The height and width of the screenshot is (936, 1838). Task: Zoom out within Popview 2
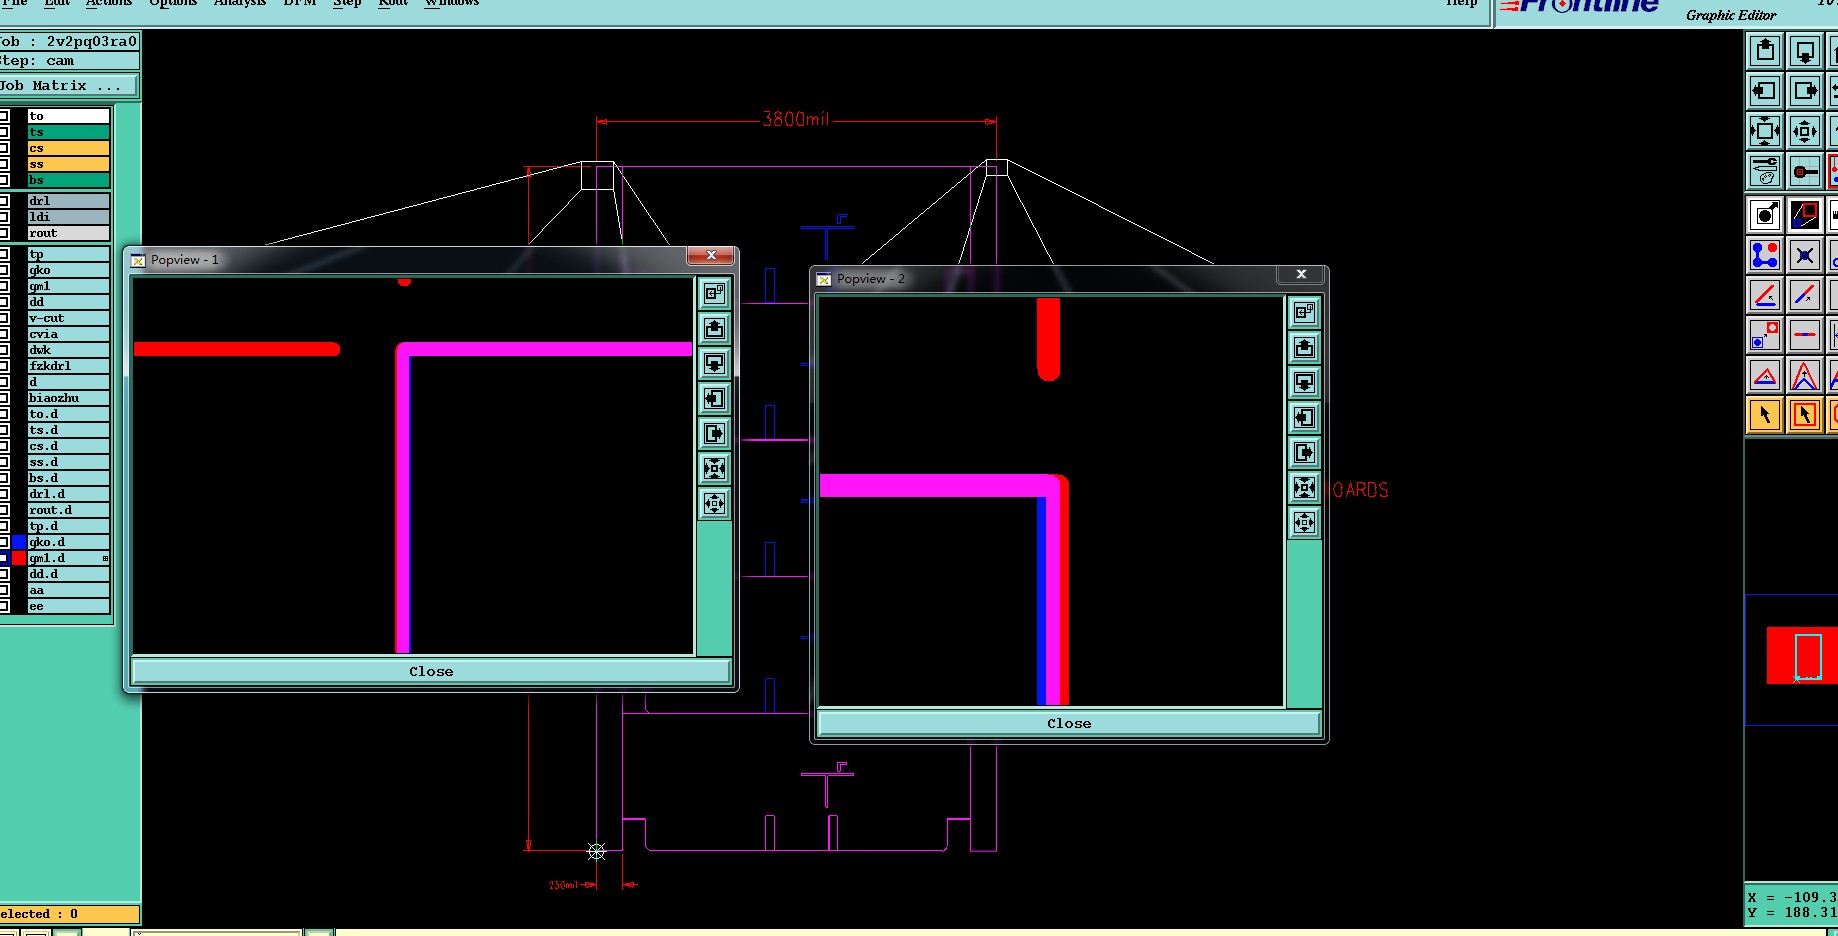(x=1304, y=522)
